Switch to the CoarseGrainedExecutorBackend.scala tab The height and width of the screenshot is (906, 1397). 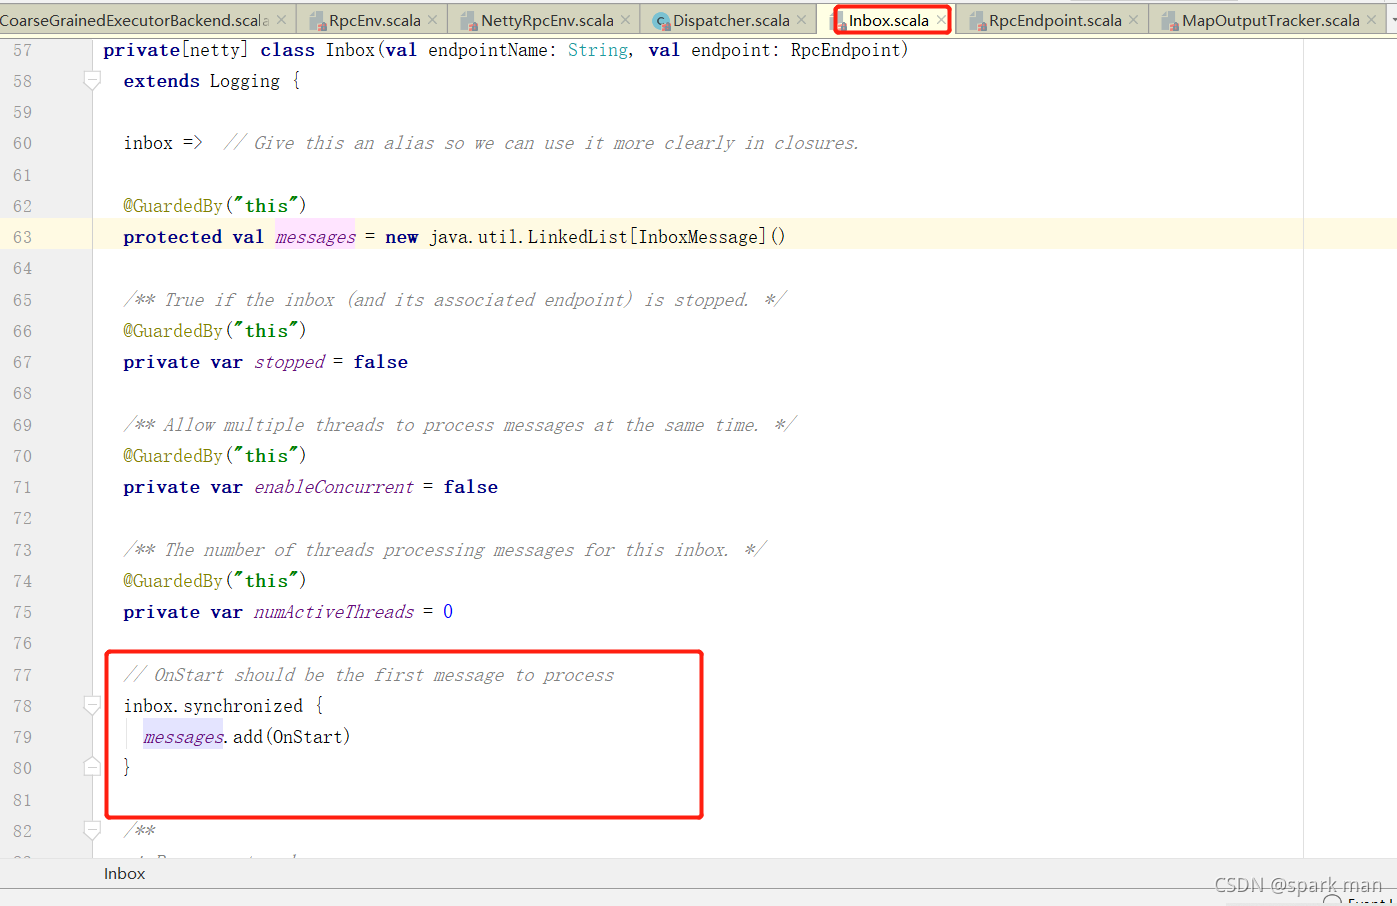click(x=135, y=20)
